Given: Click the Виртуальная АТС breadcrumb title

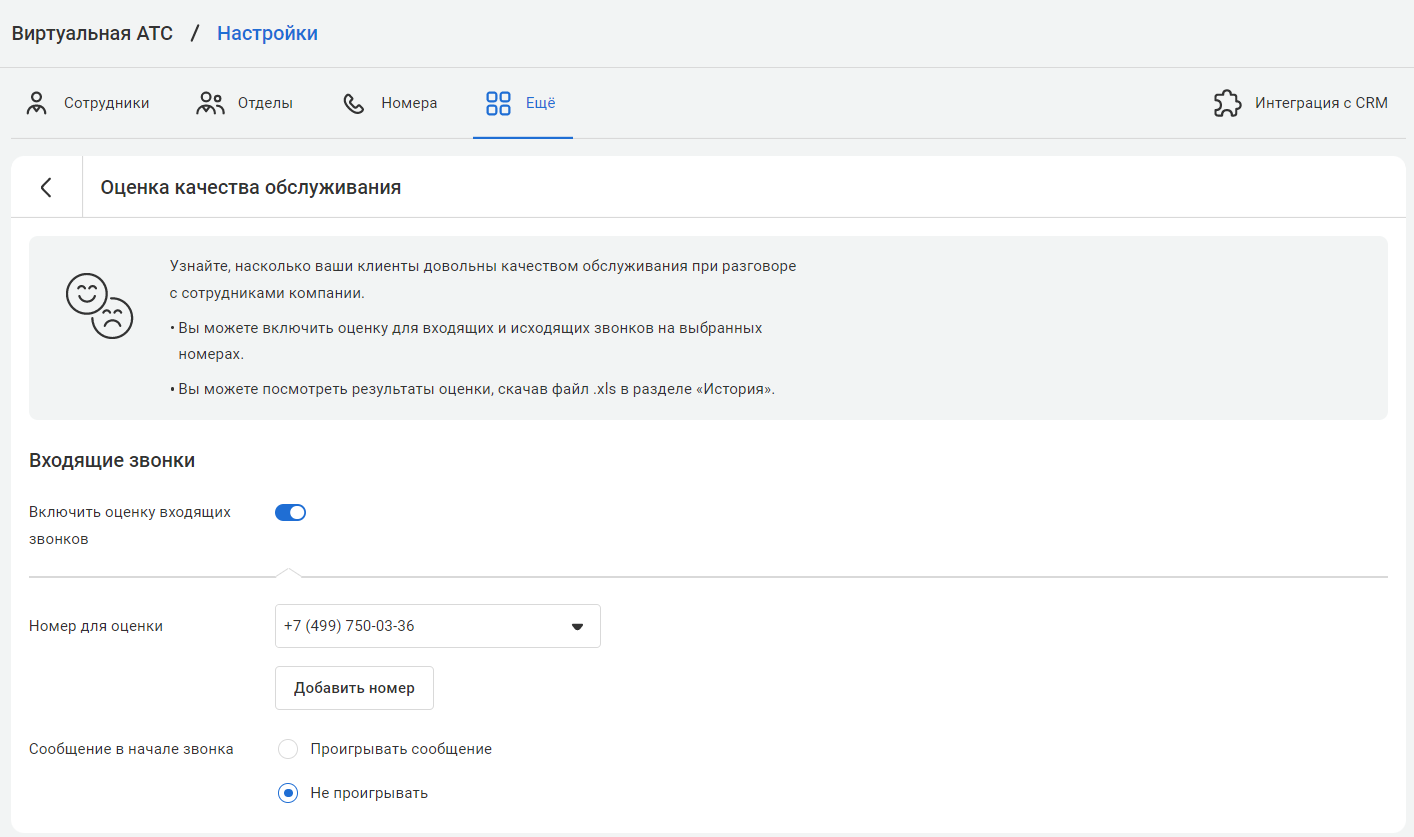Looking at the screenshot, I should click(x=92, y=33).
